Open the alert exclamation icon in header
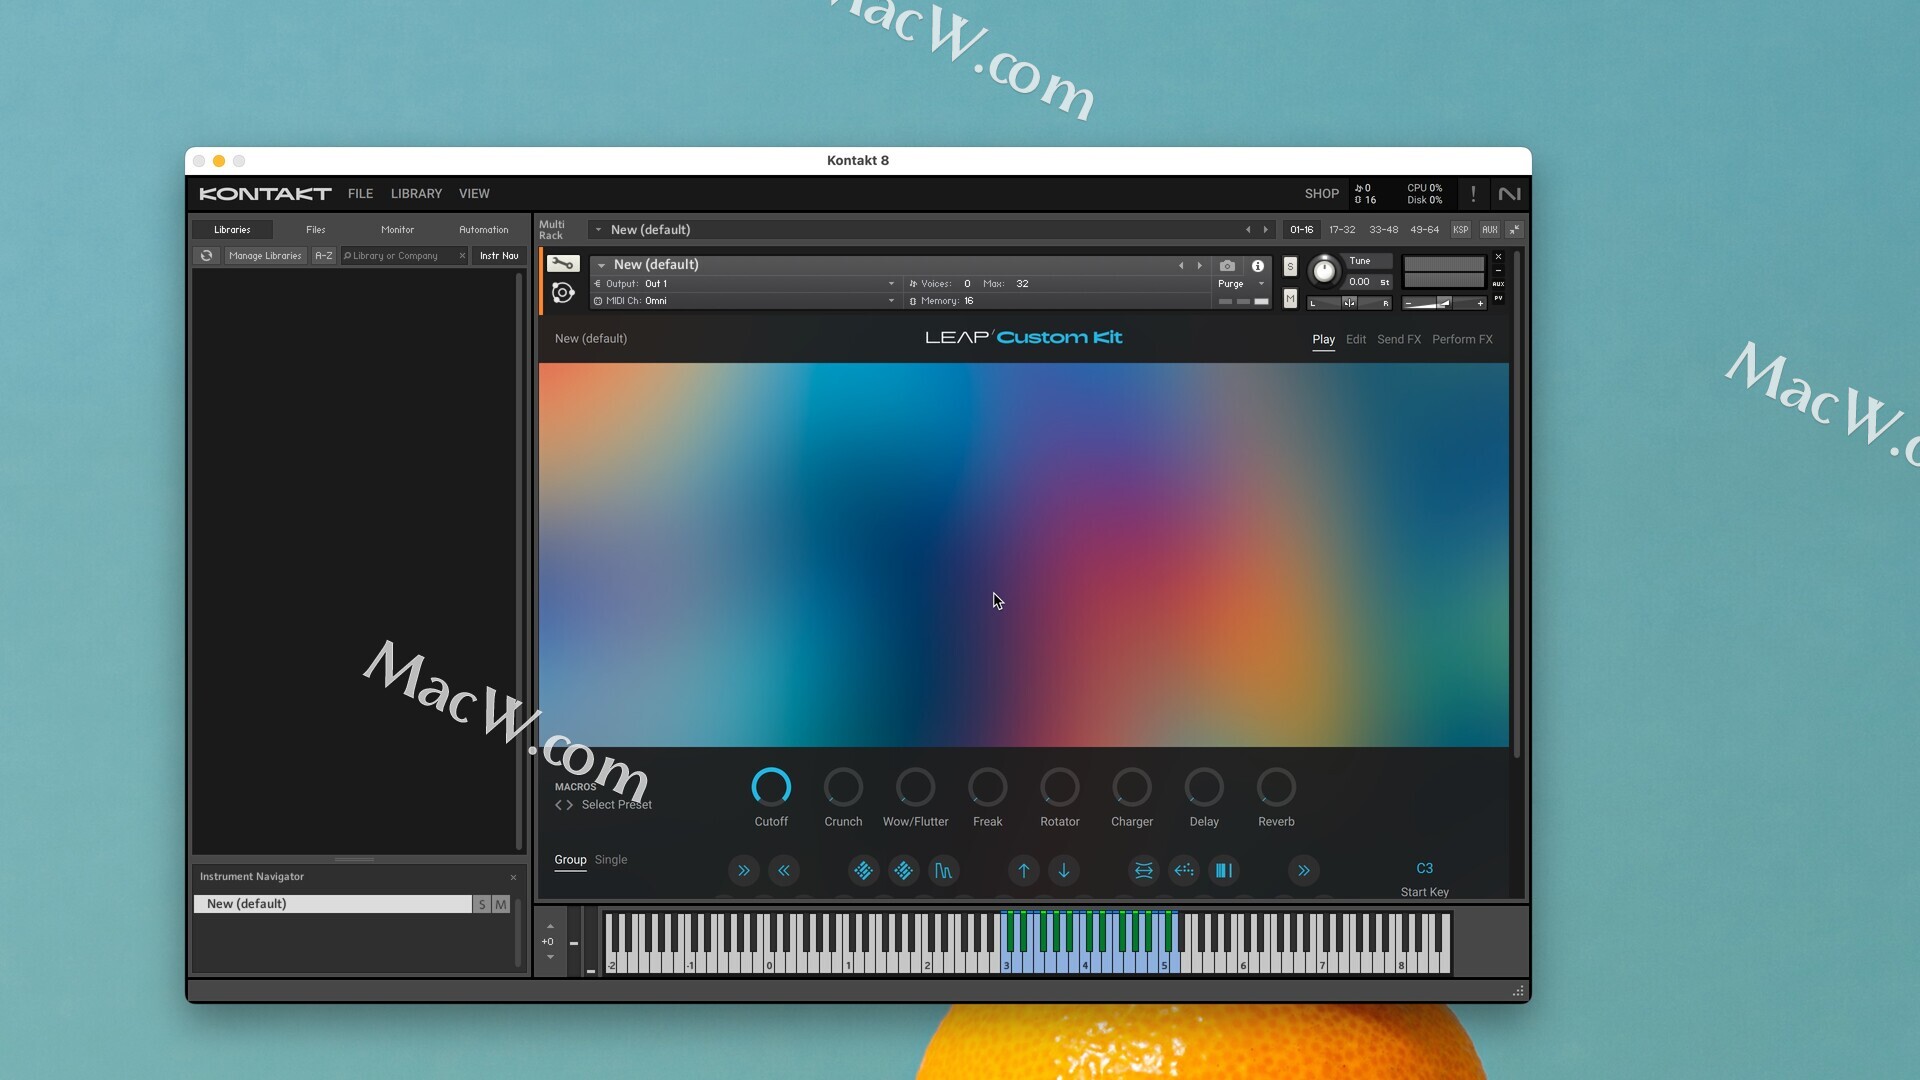This screenshot has height=1080, width=1920. pyautogui.click(x=1473, y=194)
